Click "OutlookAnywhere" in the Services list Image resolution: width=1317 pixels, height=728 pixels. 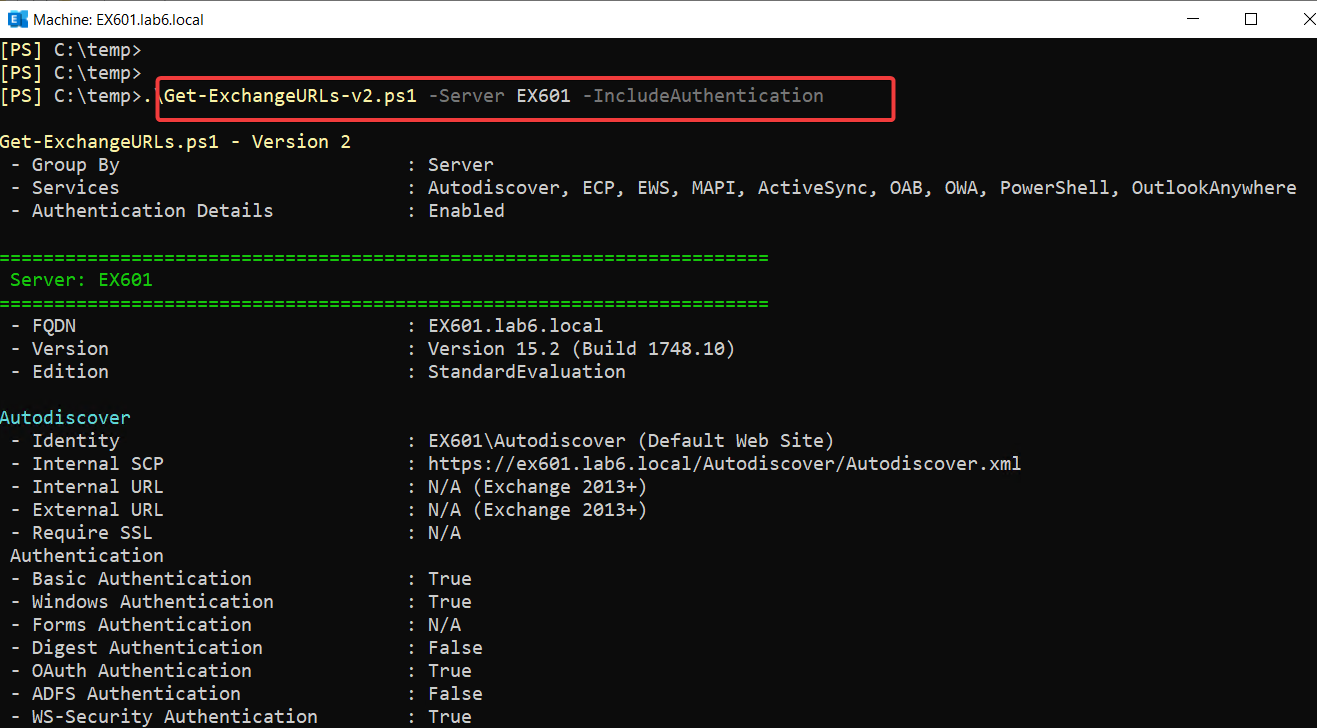click(1214, 188)
